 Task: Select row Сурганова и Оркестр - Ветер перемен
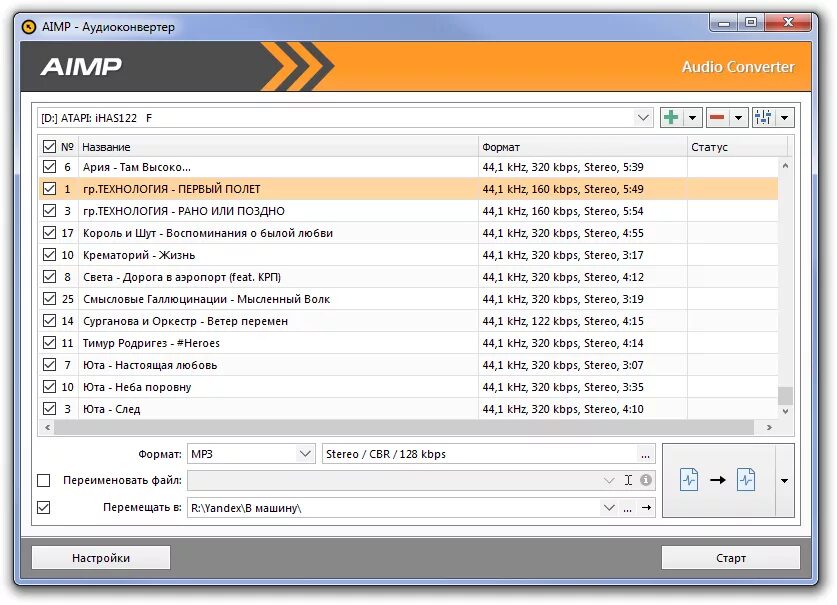408,321
